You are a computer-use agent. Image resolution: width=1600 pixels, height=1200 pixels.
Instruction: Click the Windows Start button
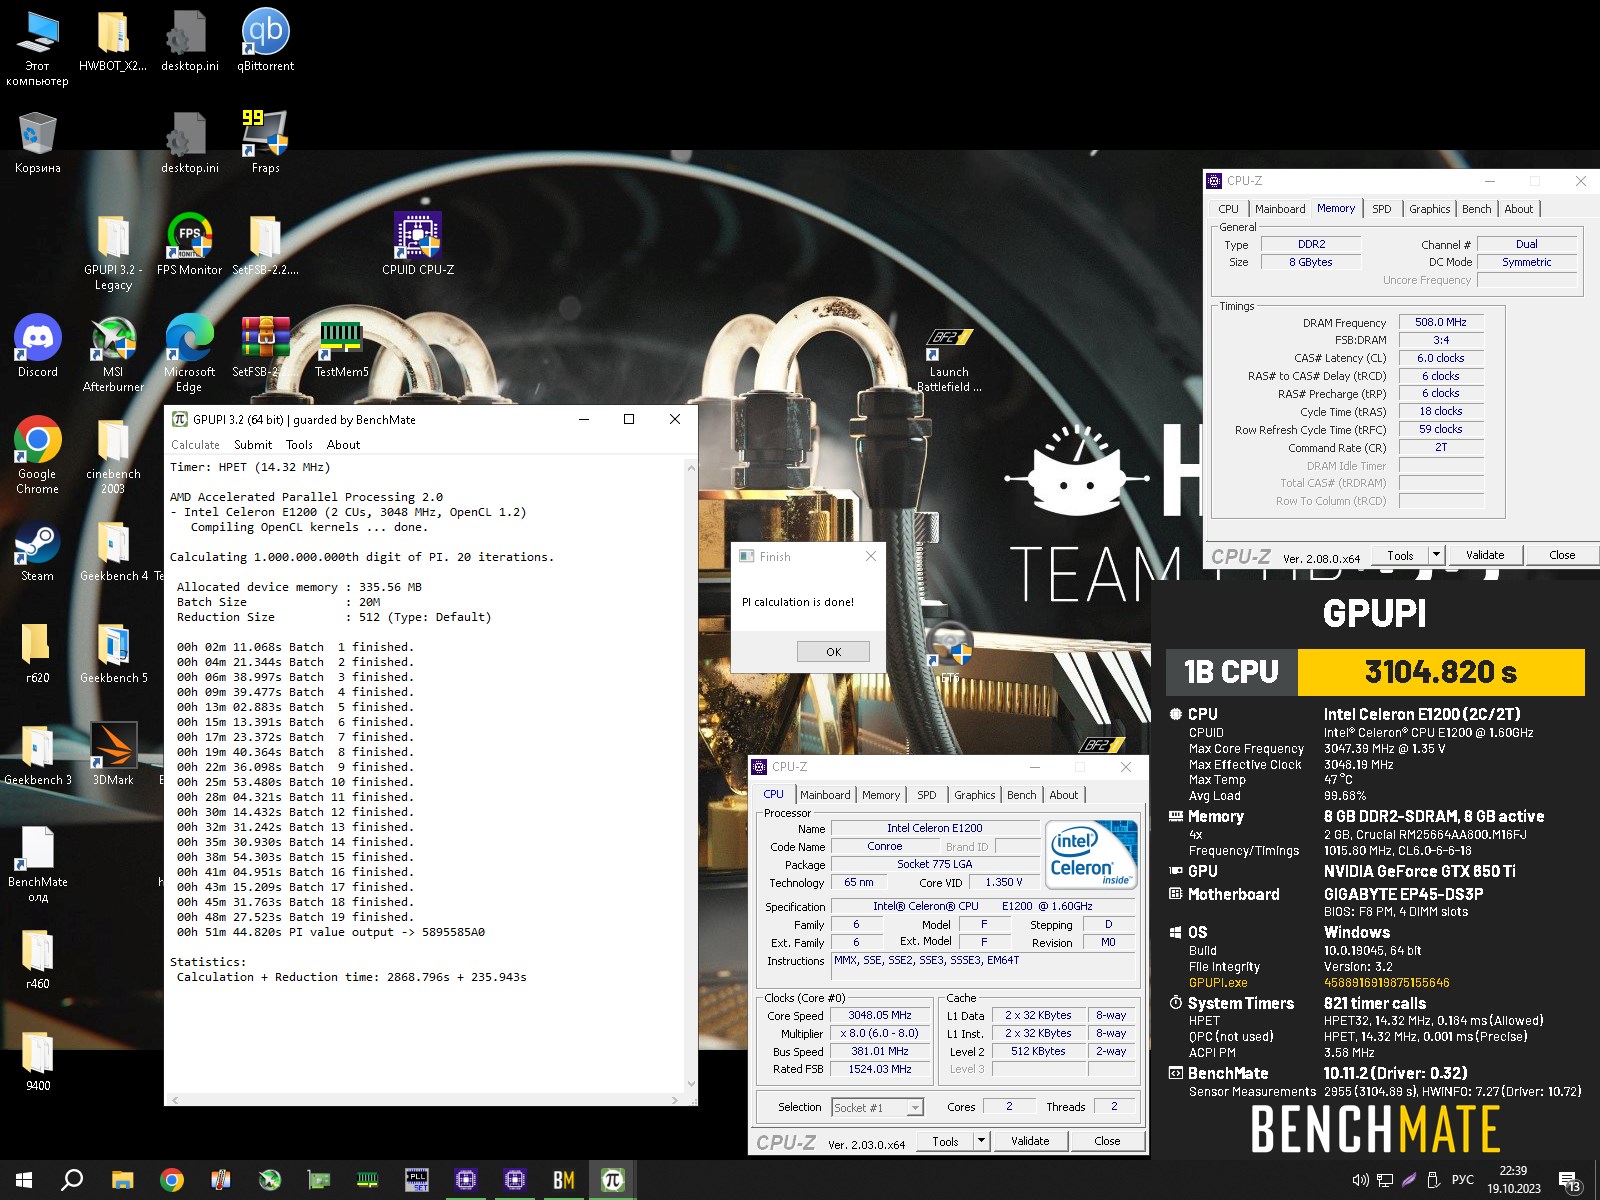(x=24, y=1180)
